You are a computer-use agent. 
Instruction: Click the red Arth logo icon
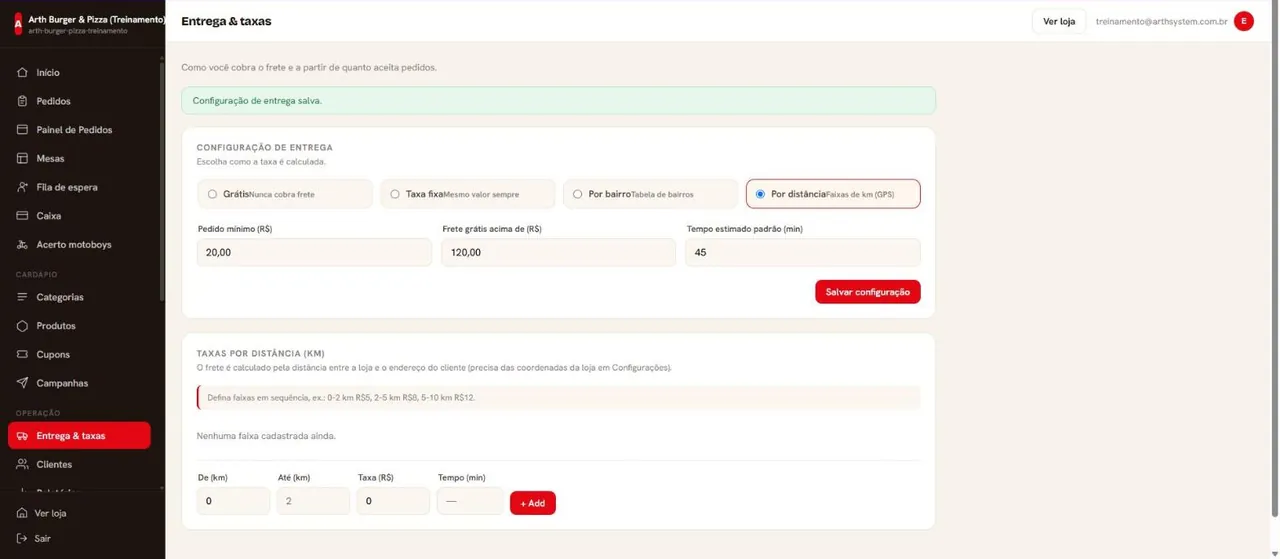click(x=17, y=24)
